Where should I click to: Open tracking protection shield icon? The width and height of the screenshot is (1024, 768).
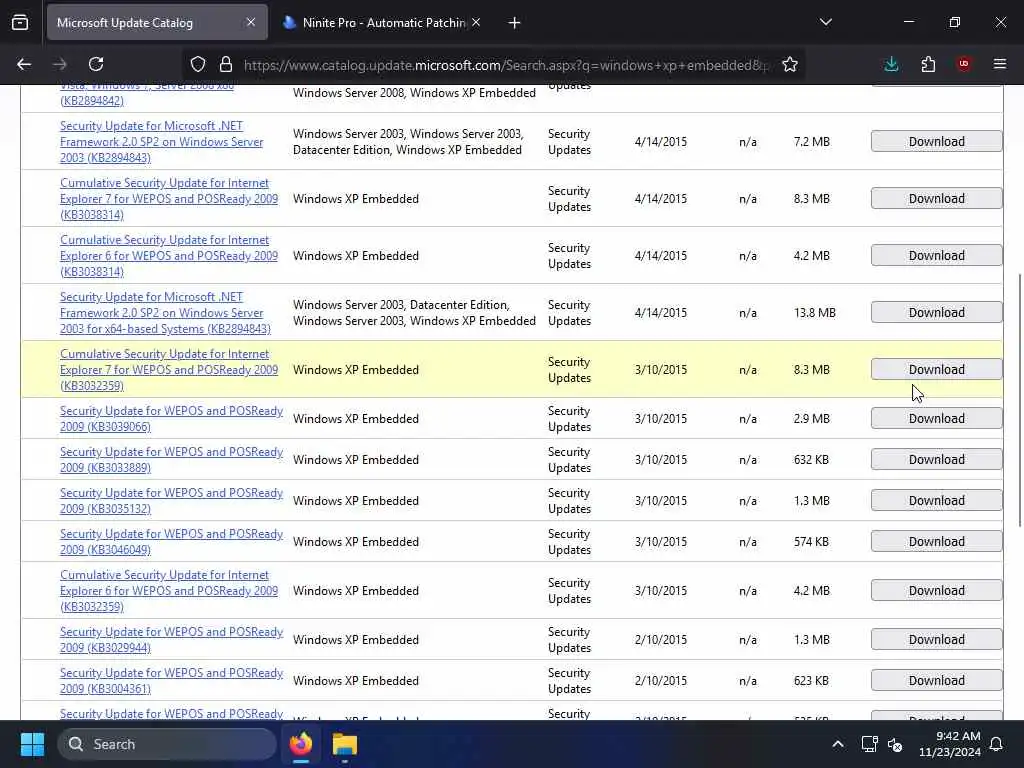(x=198, y=64)
